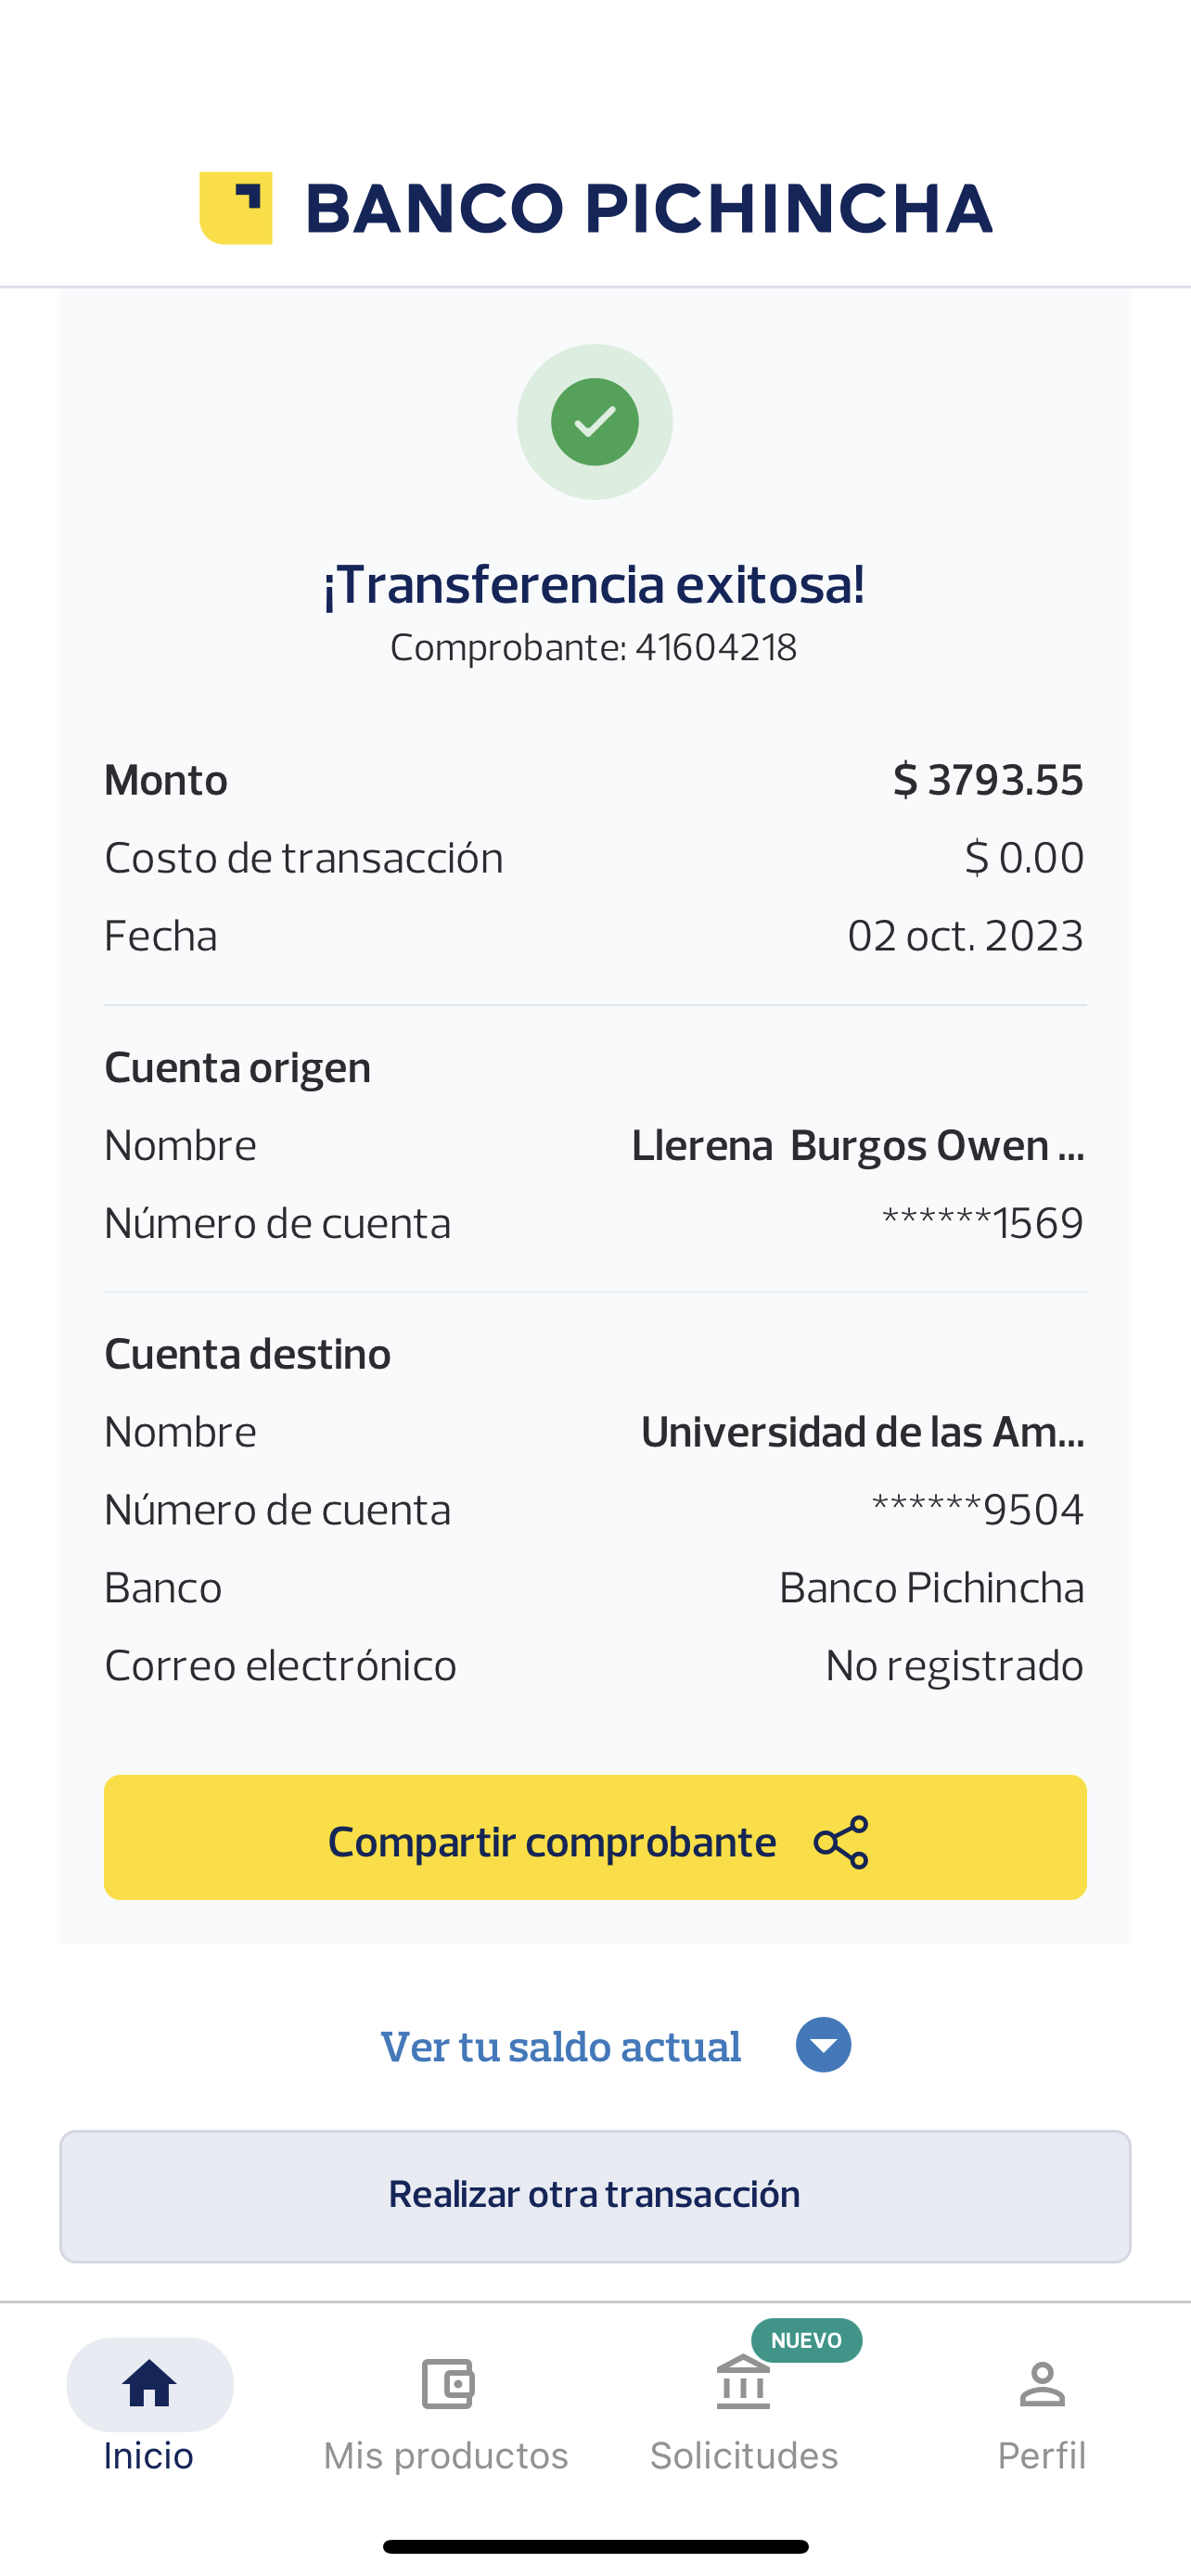Tap the share icon on Compartir comprobante
The width and height of the screenshot is (1191, 2576).
click(841, 1842)
